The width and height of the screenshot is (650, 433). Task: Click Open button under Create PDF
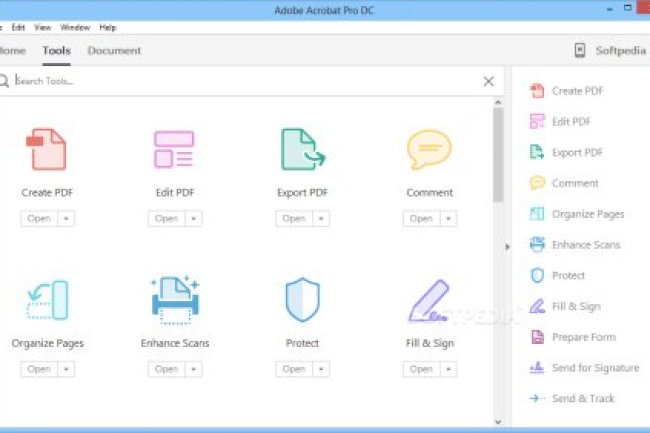(x=39, y=218)
